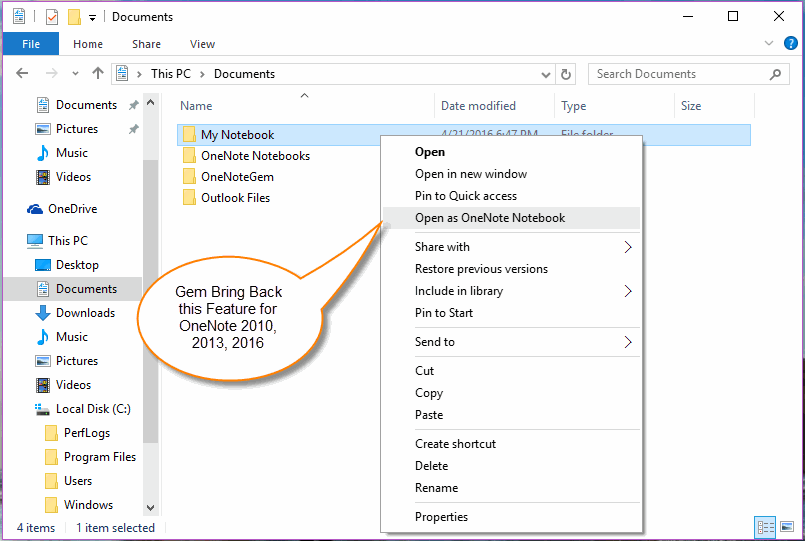
Task: Choose Open in new window
Action: (x=511, y=174)
